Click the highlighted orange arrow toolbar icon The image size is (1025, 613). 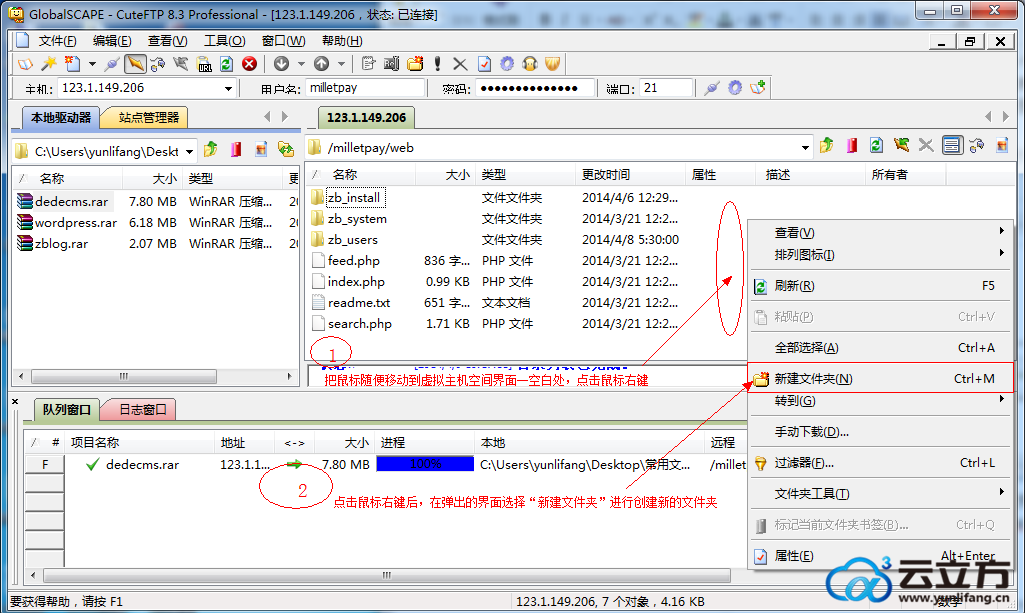coord(135,64)
